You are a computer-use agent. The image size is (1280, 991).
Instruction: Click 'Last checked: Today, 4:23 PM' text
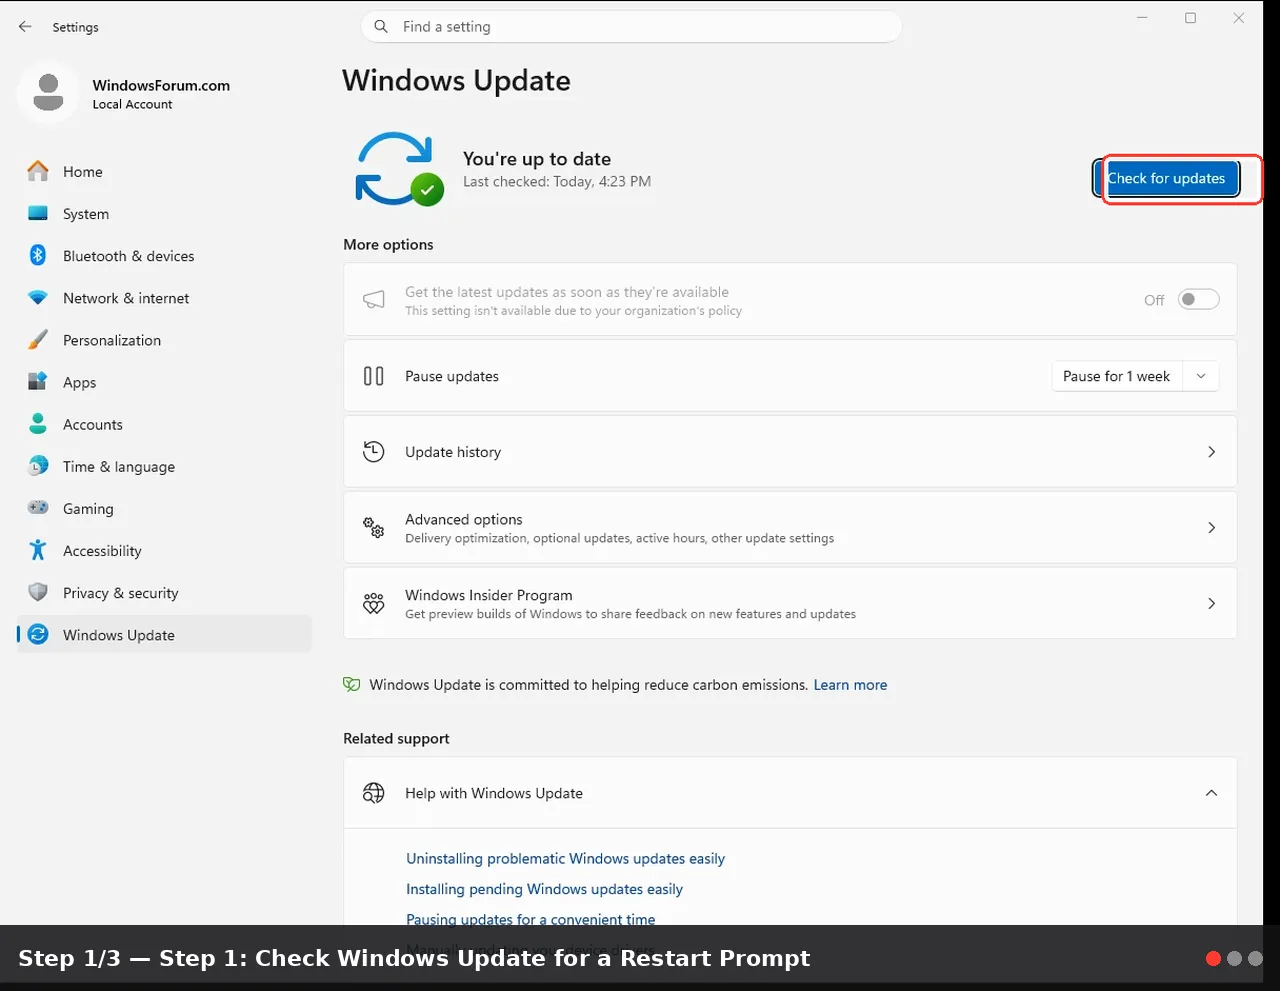(557, 182)
